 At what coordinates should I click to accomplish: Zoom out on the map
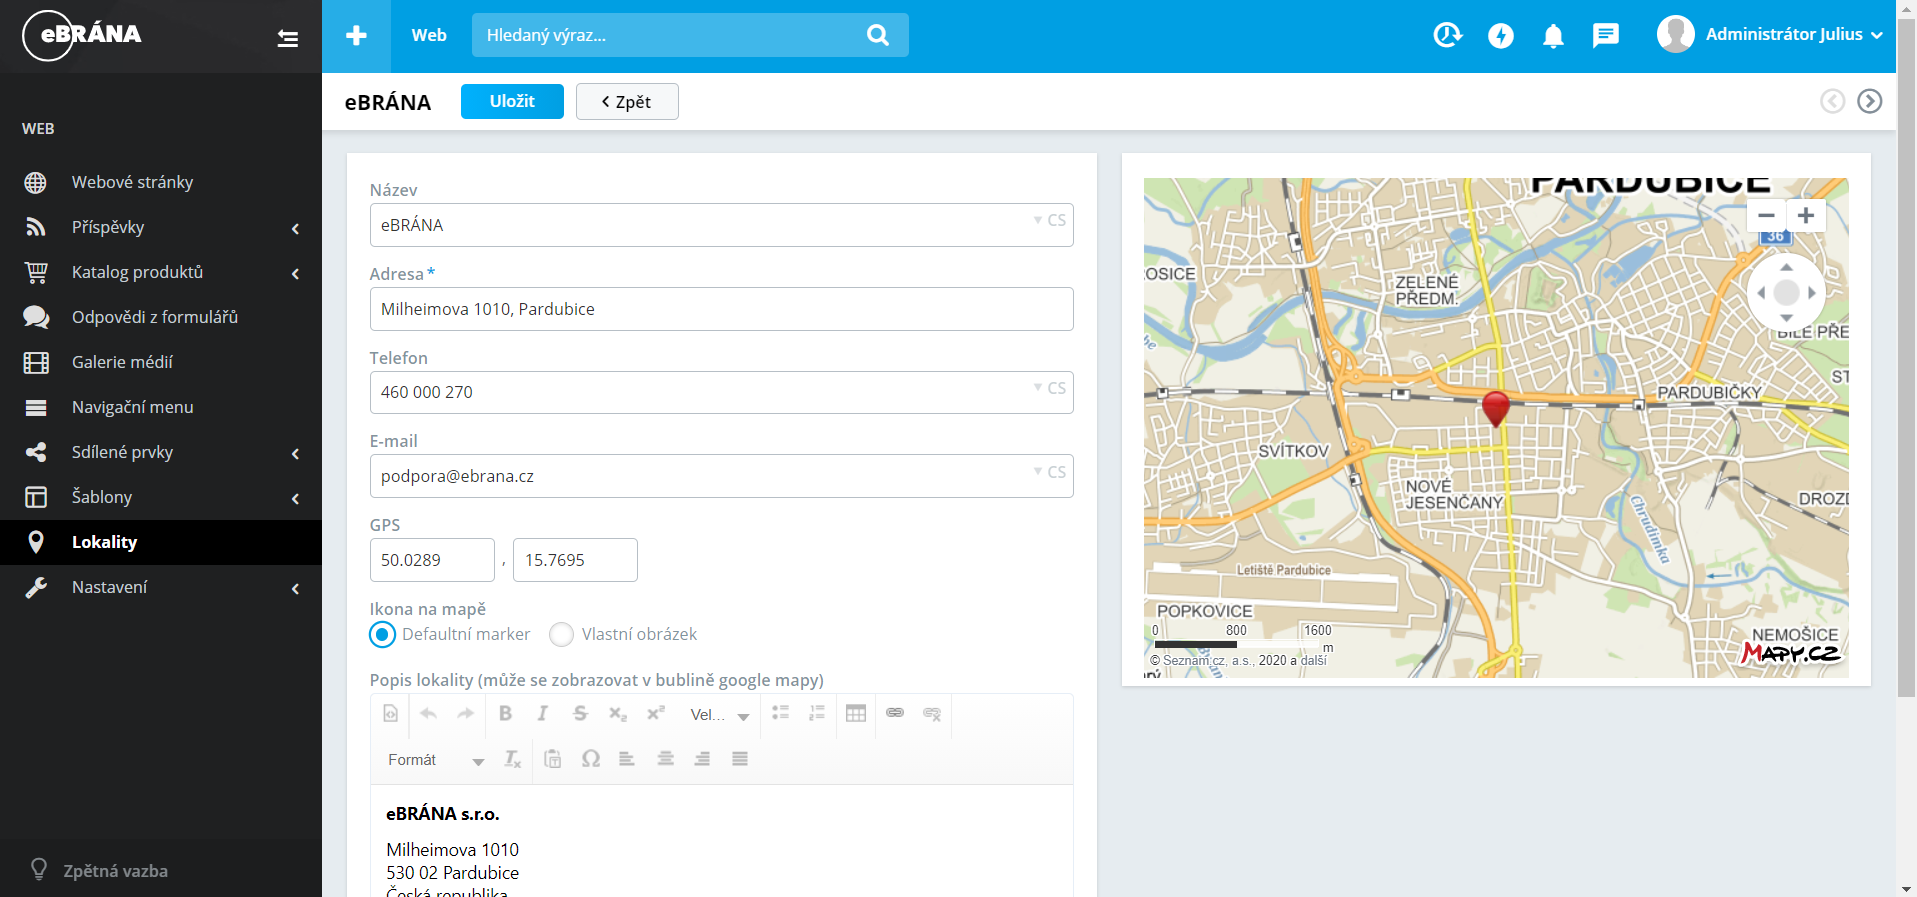(x=1767, y=215)
